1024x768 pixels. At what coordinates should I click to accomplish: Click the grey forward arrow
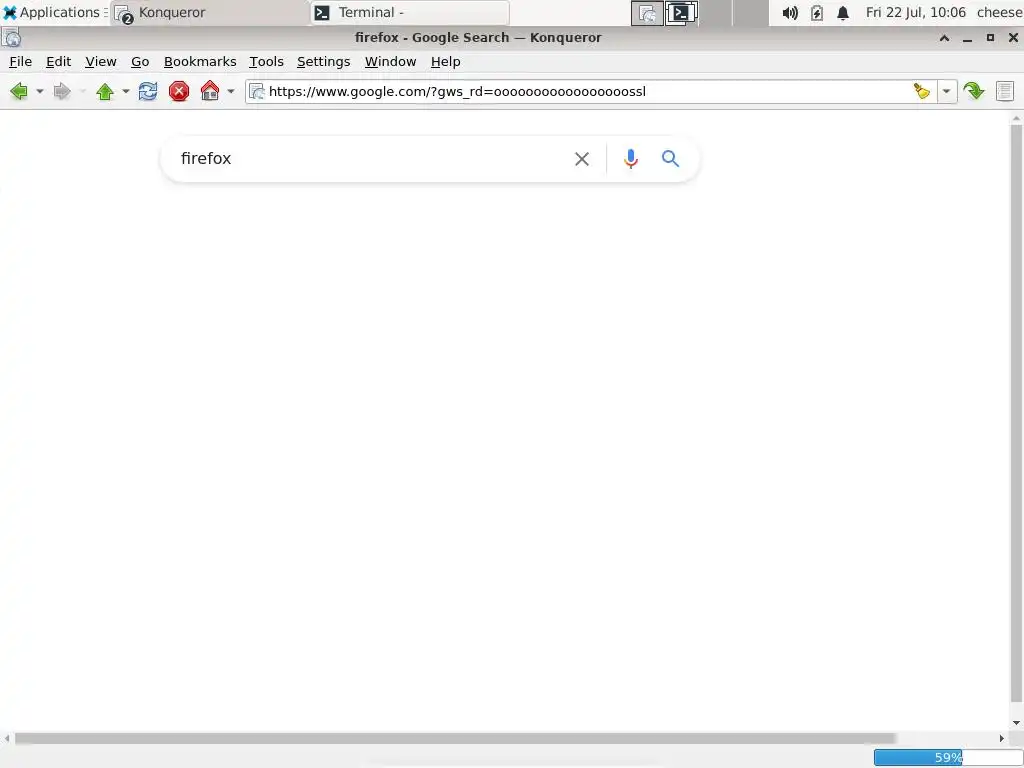click(62, 91)
